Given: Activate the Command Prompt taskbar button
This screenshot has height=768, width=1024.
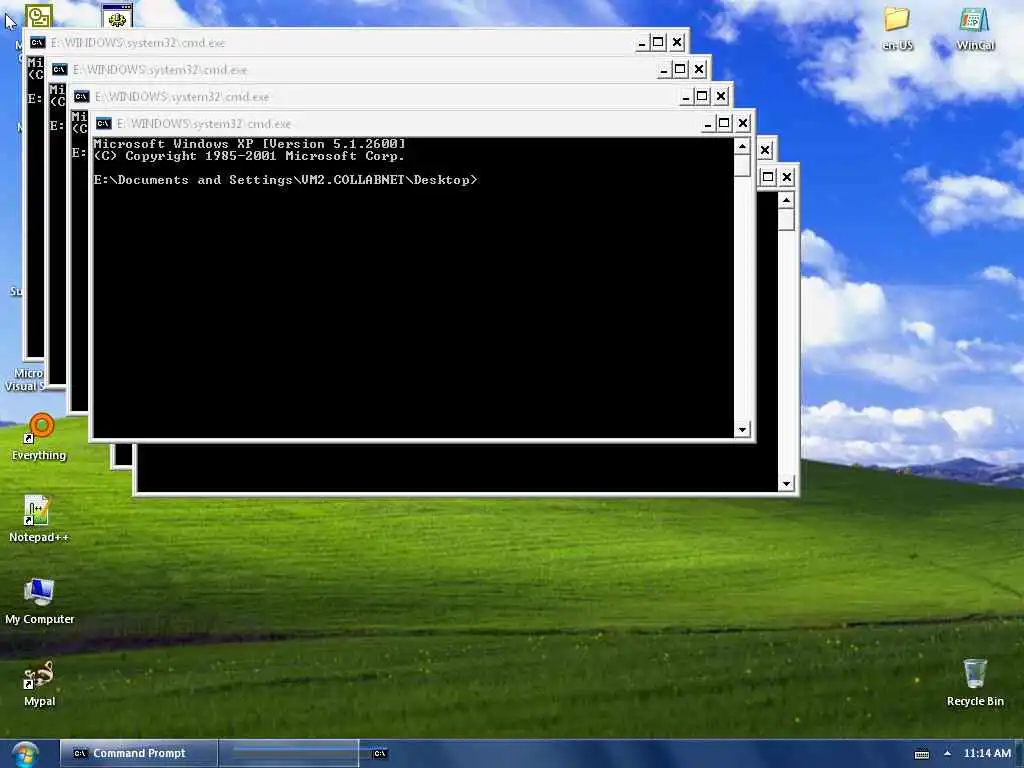Looking at the screenshot, I should pyautogui.click(x=138, y=754).
